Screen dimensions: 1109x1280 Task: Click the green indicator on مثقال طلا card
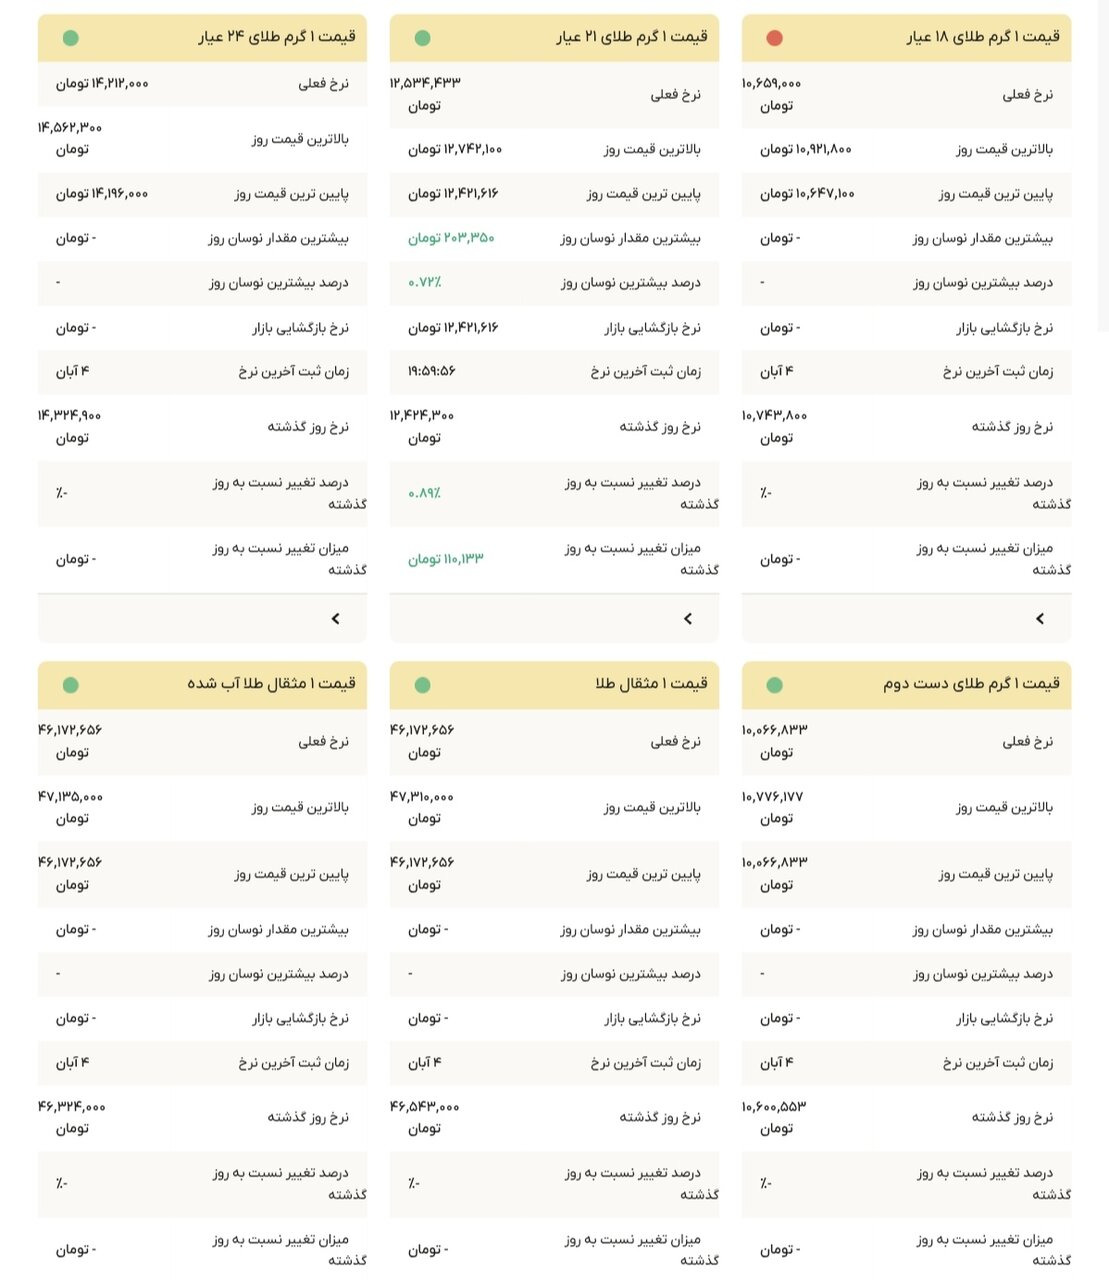pyautogui.click(x=423, y=685)
